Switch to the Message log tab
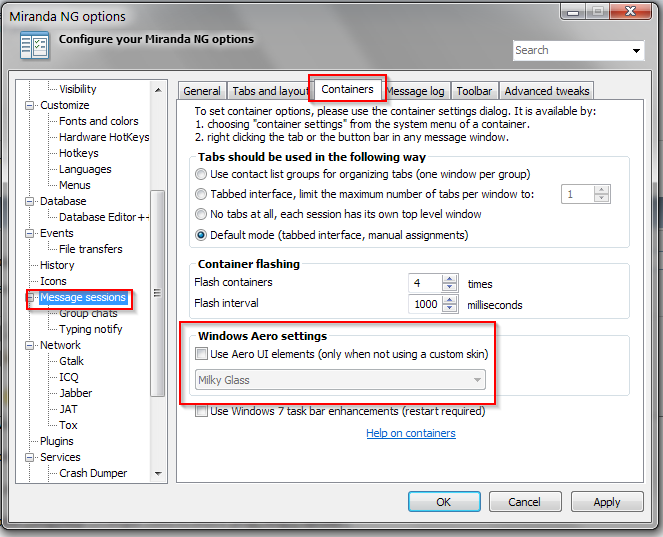 (416, 91)
